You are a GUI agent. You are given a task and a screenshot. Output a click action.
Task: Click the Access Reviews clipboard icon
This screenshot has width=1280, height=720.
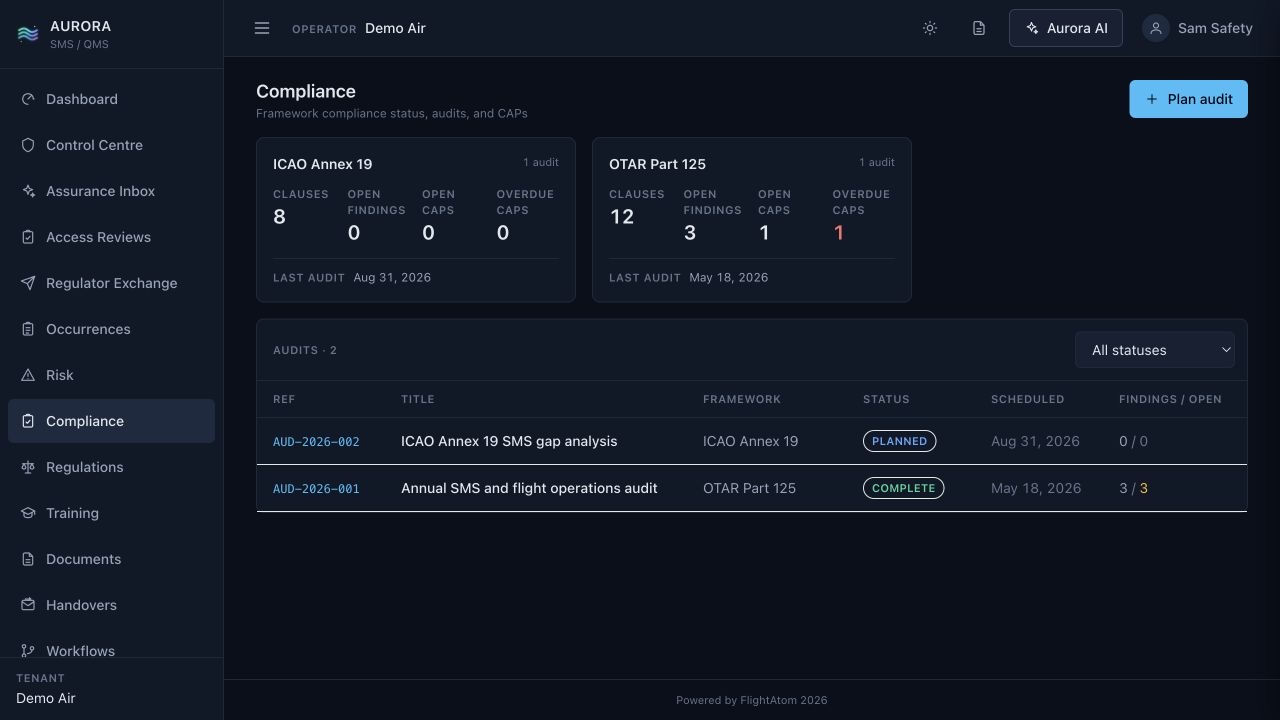[x=28, y=237]
